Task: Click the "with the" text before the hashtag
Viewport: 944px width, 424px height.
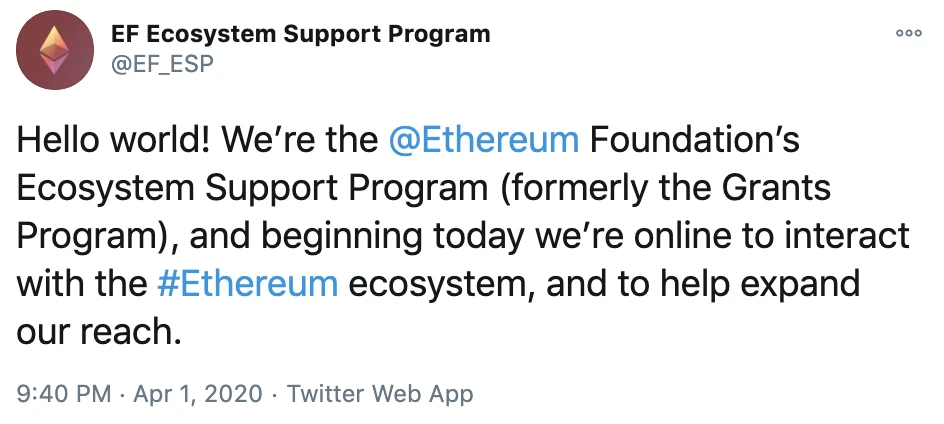Action: [81, 284]
